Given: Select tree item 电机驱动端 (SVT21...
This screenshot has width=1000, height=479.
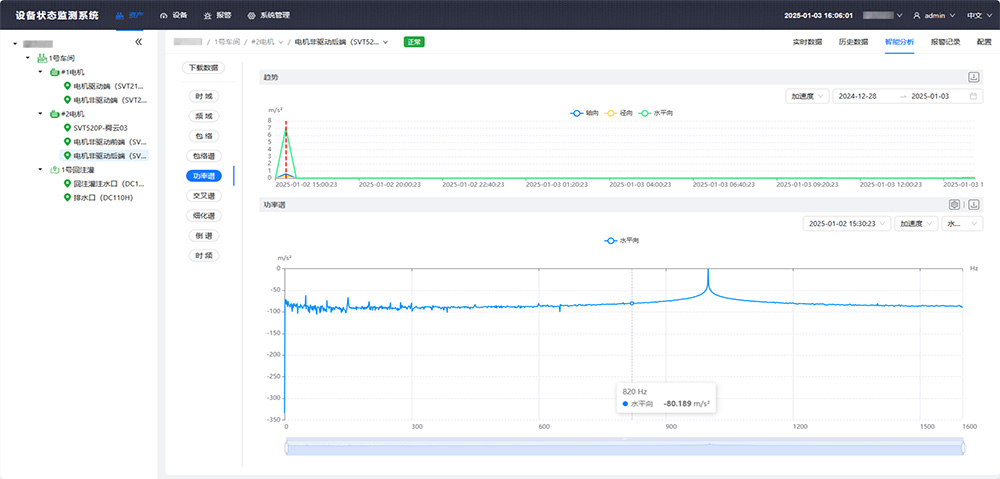Looking at the screenshot, I should pyautogui.click(x=107, y=86).
